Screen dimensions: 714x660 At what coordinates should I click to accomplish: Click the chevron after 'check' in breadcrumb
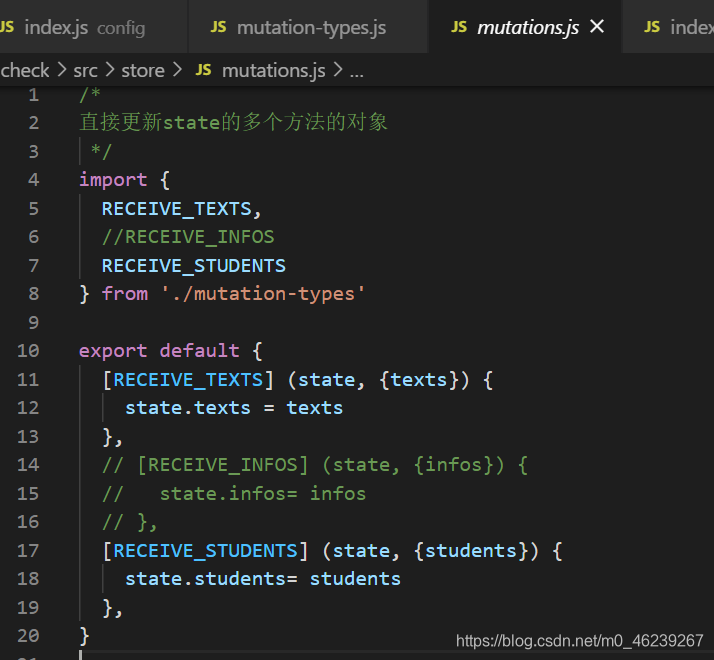click(61, 70)
